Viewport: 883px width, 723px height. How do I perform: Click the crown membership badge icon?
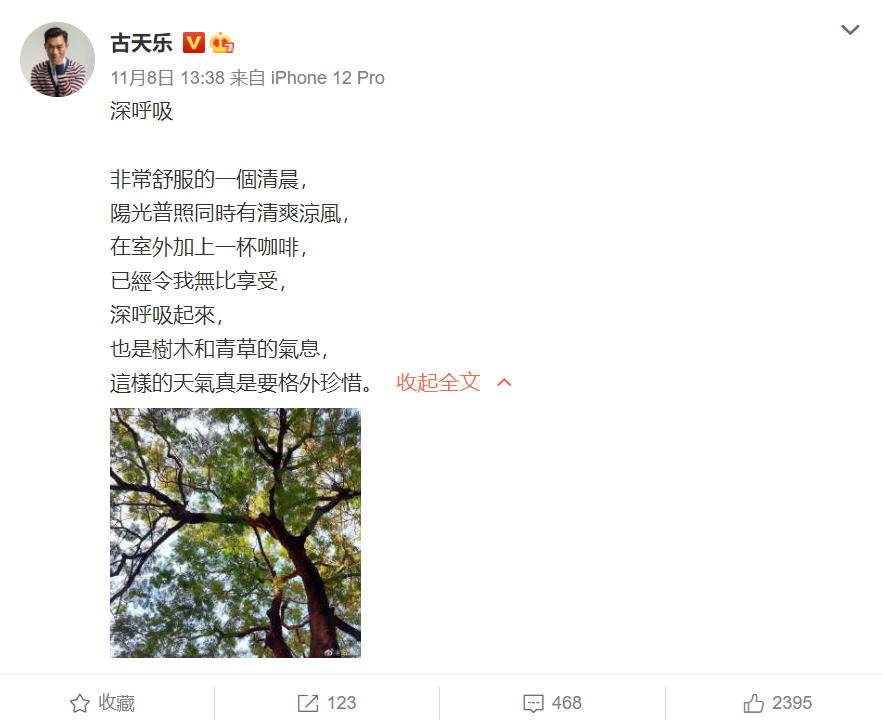pos(222,43)
